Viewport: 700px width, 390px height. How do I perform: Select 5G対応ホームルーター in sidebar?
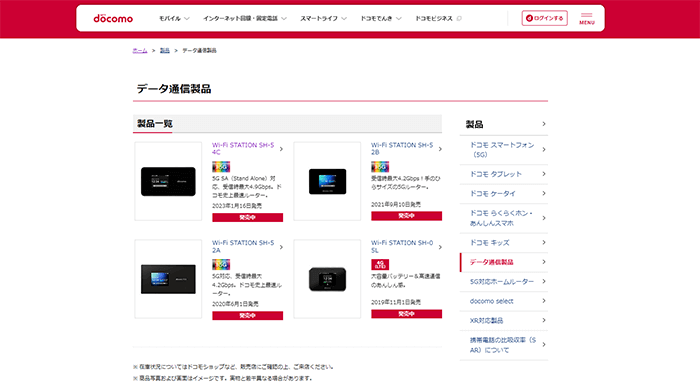tap(504, 282)
